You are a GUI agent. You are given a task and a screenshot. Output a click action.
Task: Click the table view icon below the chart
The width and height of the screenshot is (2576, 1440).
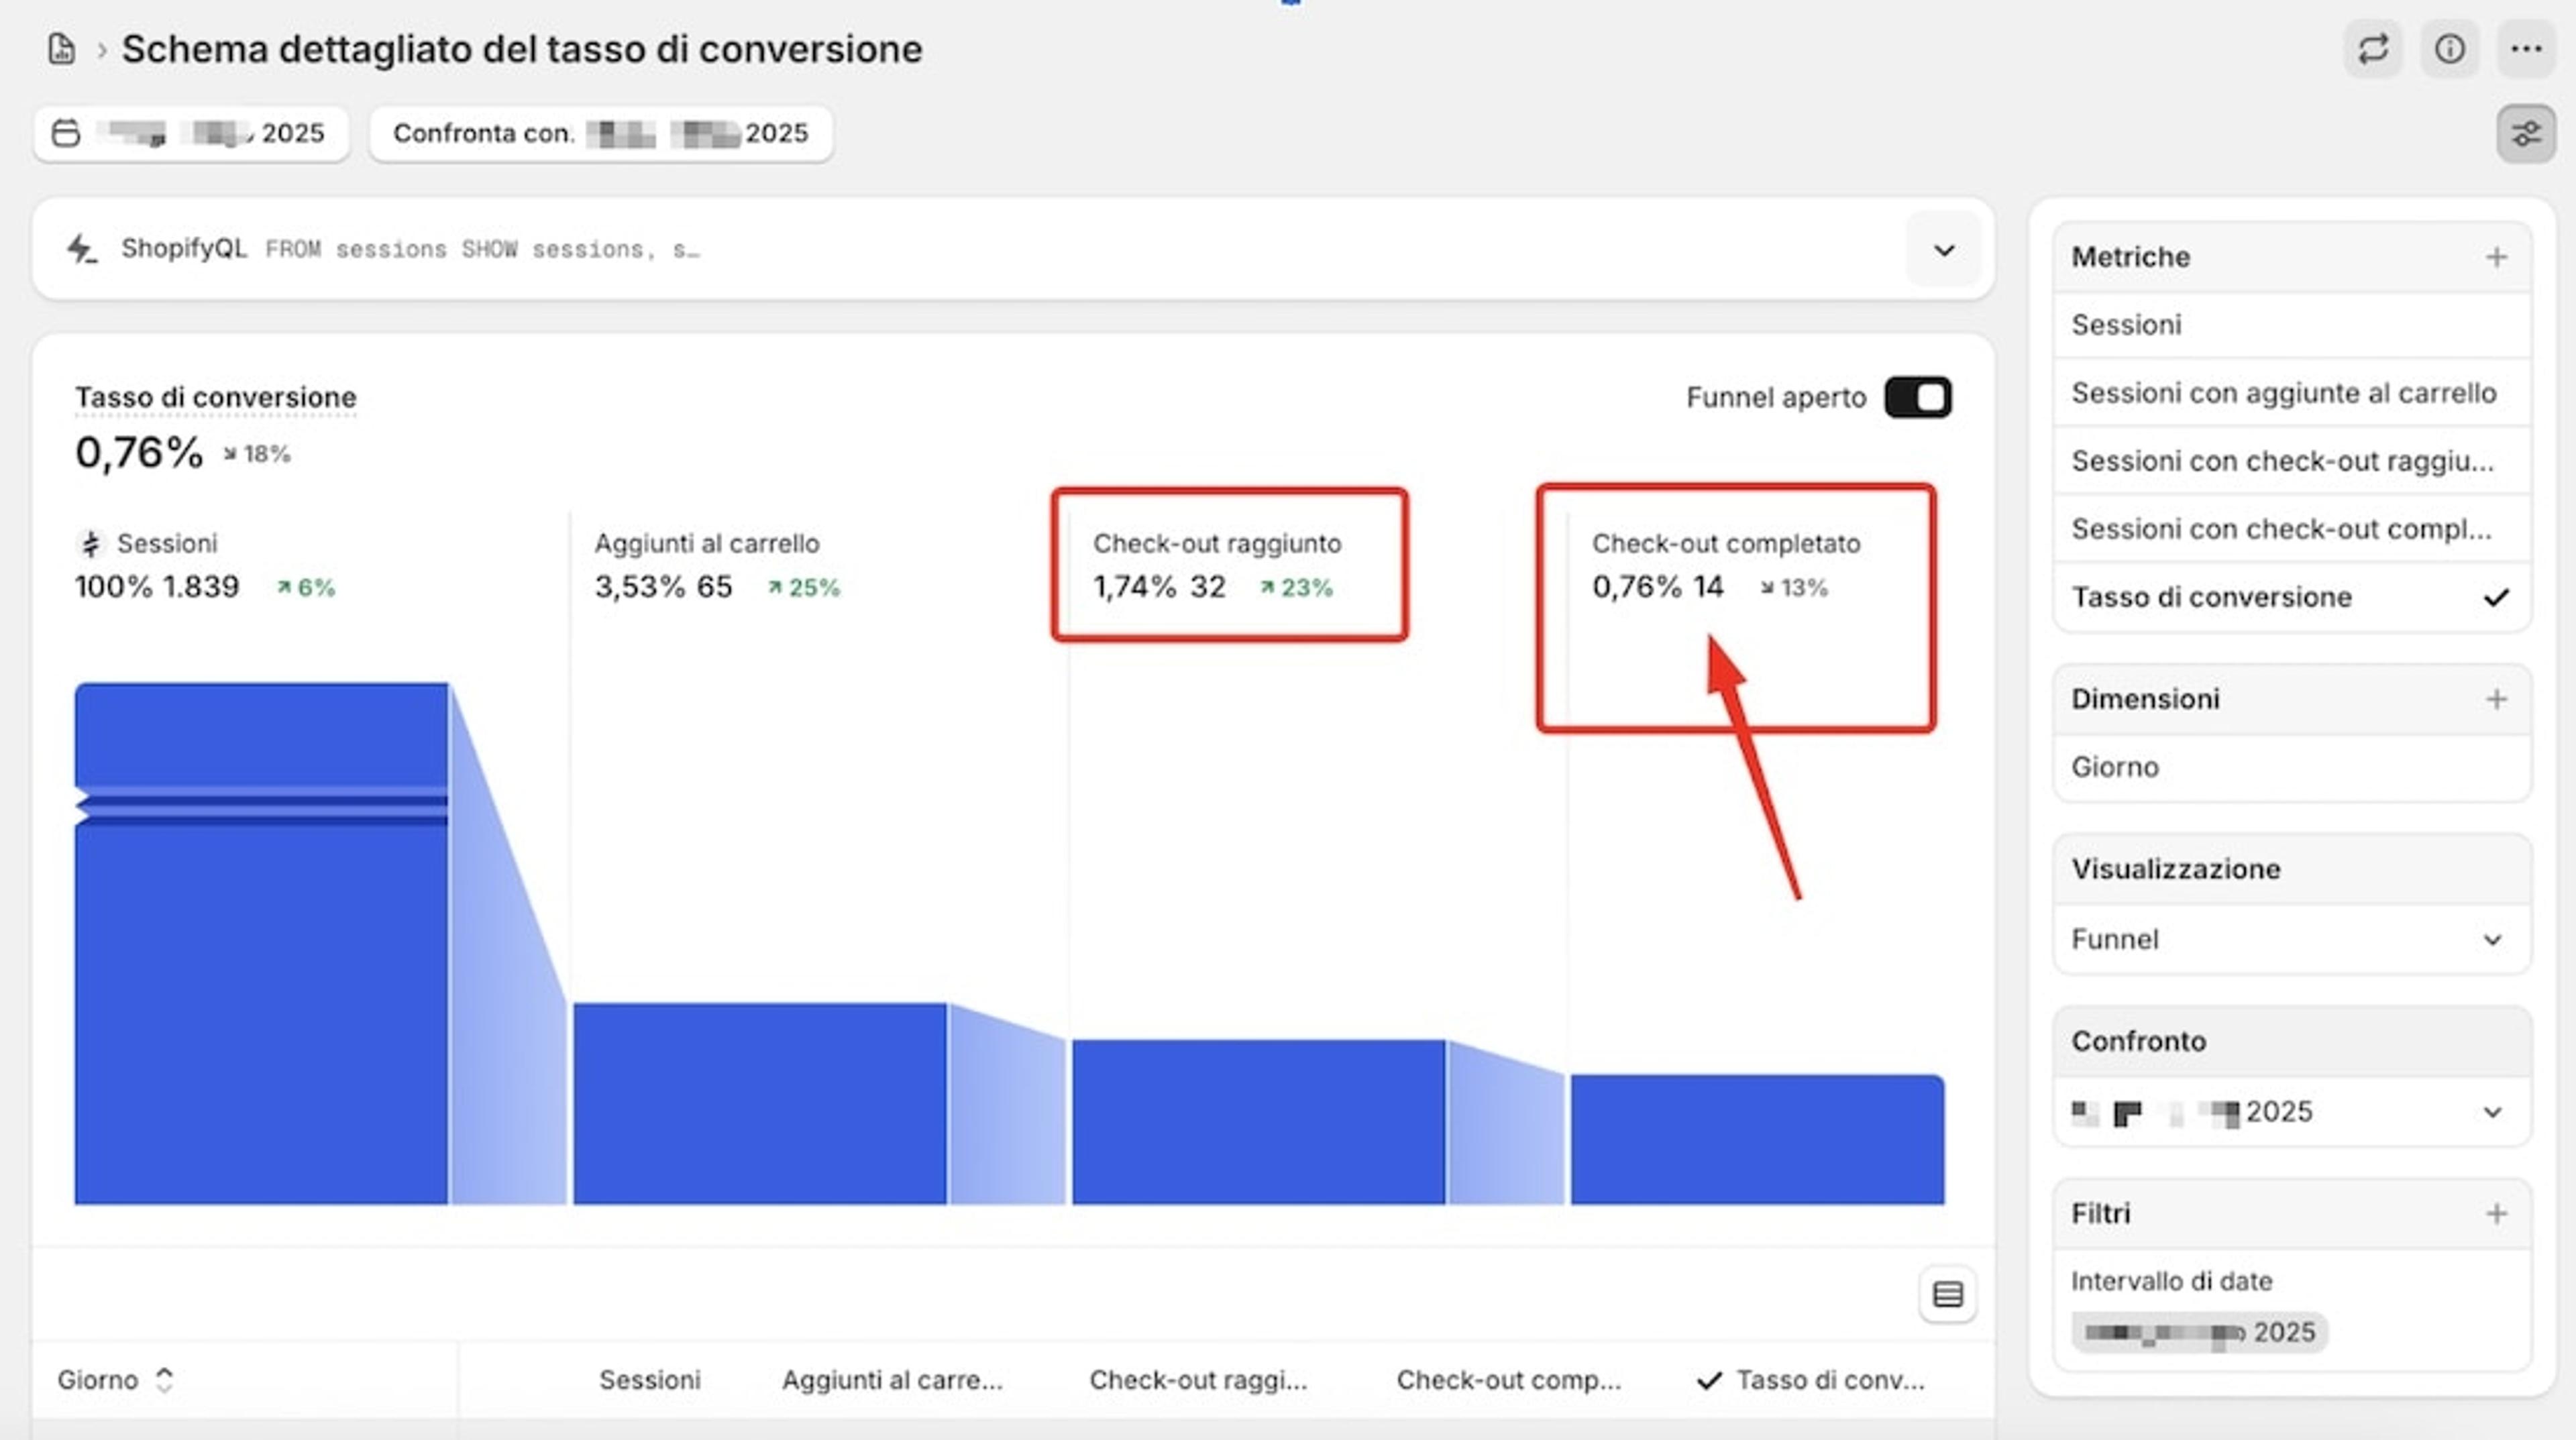pyautogui.click(x=1947, y=1295)
